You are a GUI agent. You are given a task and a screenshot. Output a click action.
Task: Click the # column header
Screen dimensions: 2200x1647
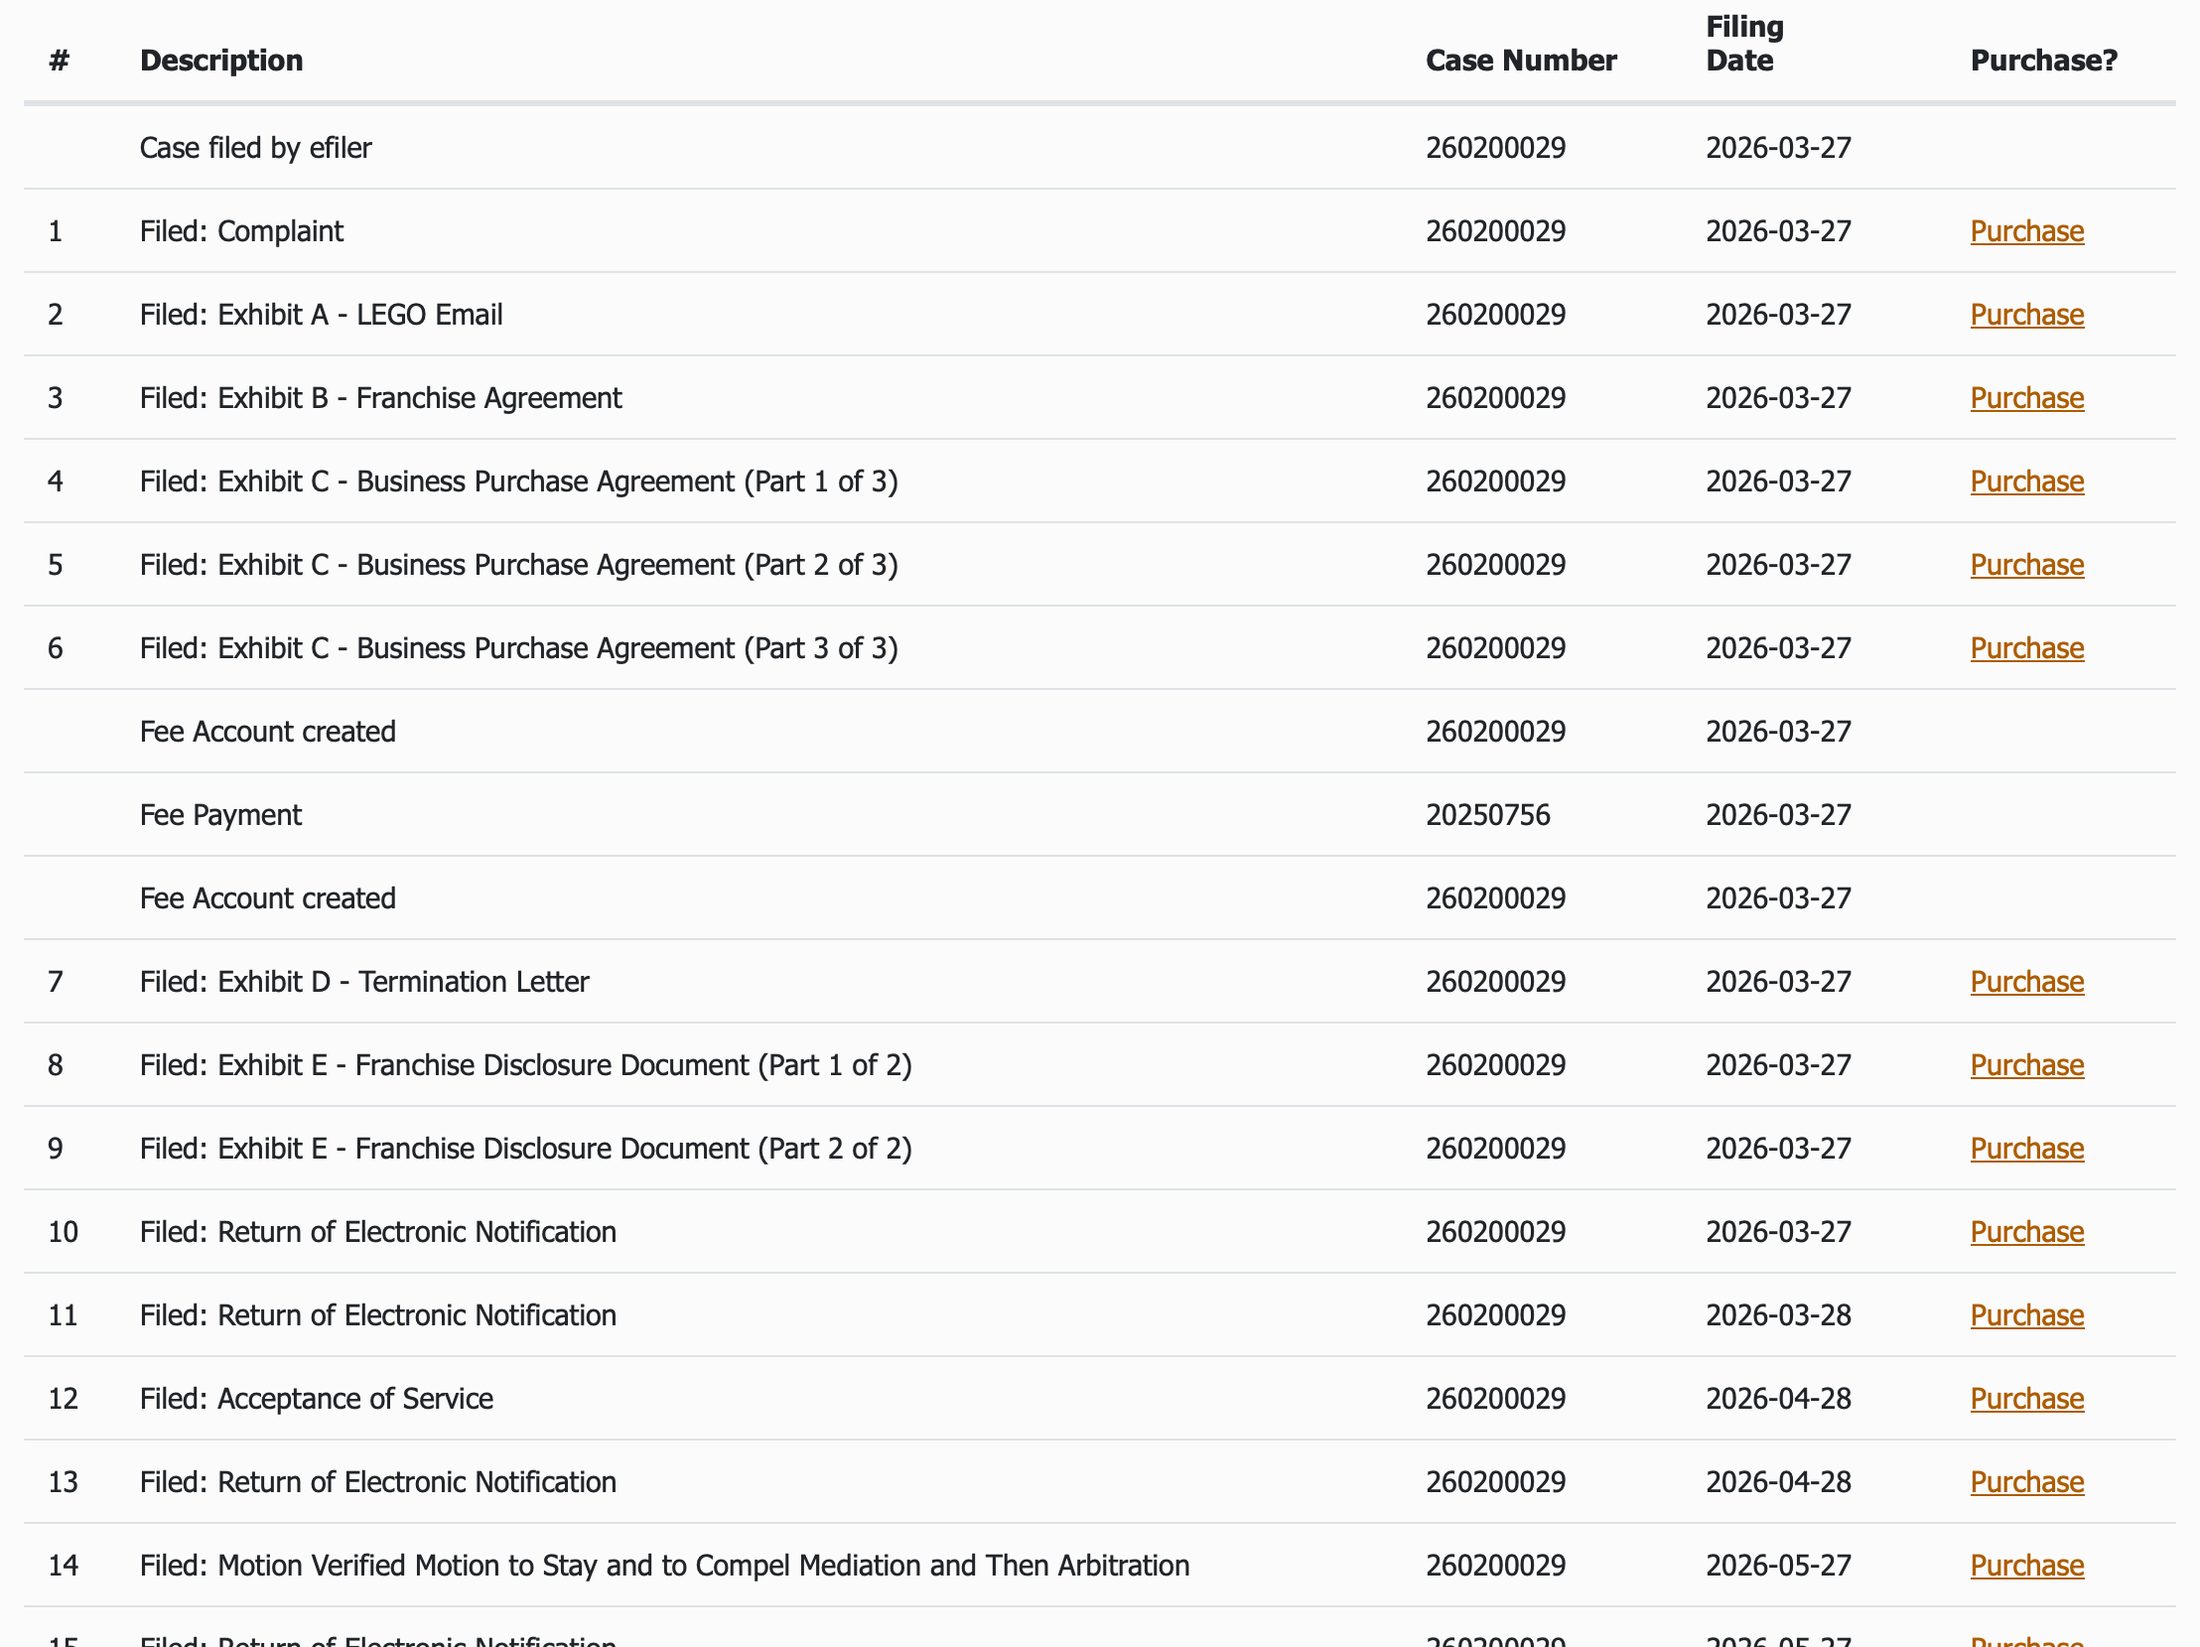point(59,60)
